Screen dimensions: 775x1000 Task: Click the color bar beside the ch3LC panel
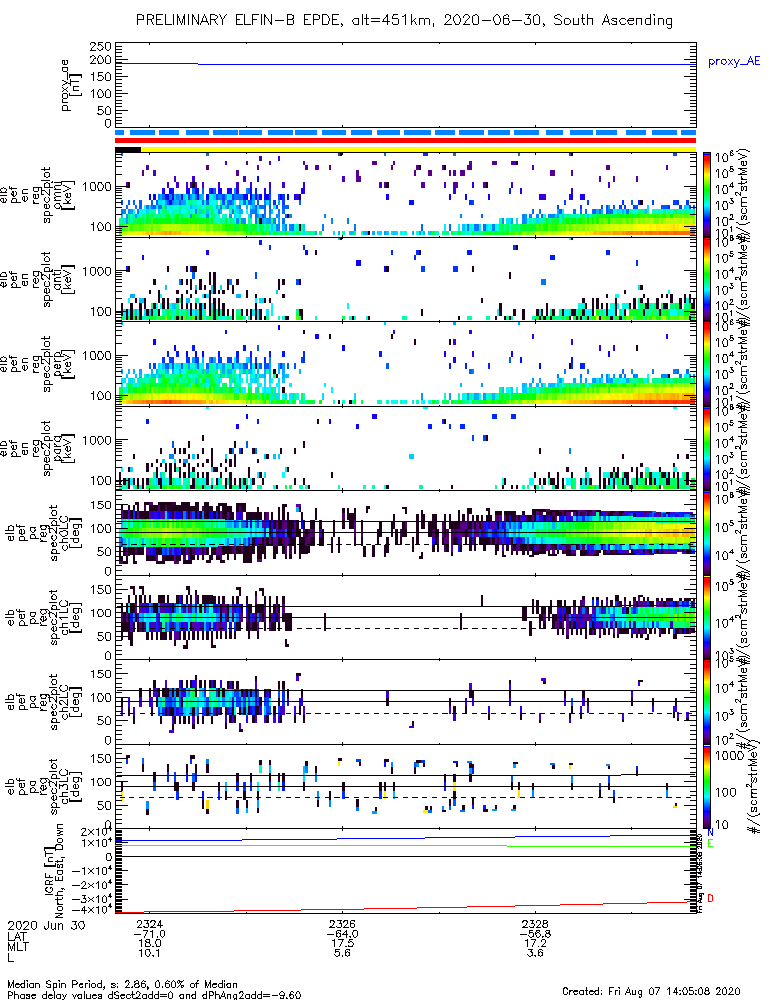pos(706,786)
